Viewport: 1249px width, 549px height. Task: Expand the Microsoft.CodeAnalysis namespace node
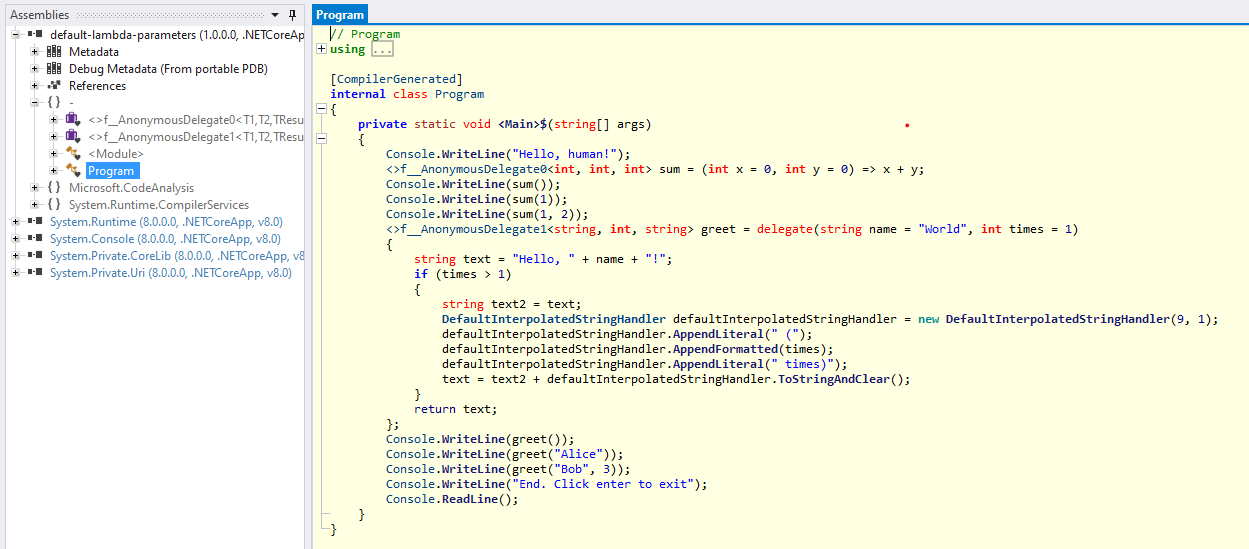(35, 188)
